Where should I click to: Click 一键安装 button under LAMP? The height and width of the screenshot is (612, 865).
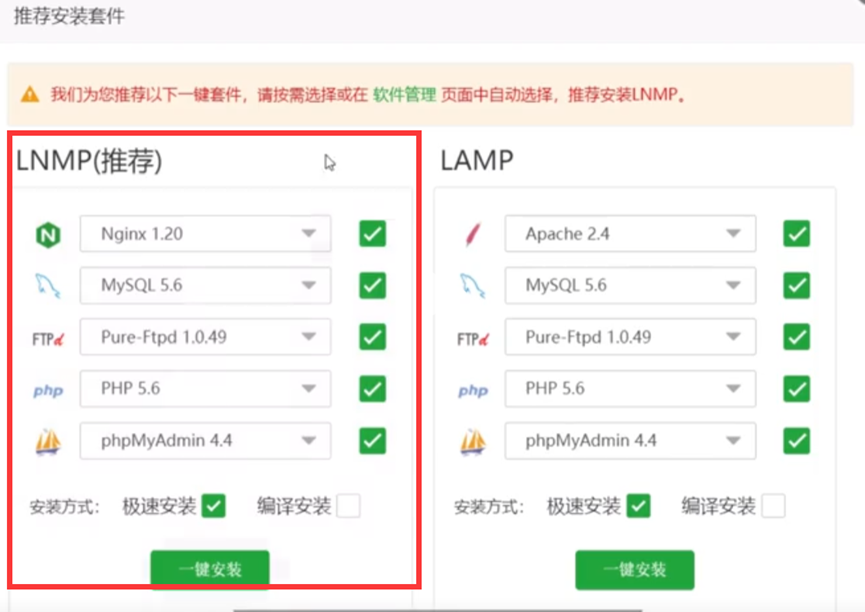(635, 570)
